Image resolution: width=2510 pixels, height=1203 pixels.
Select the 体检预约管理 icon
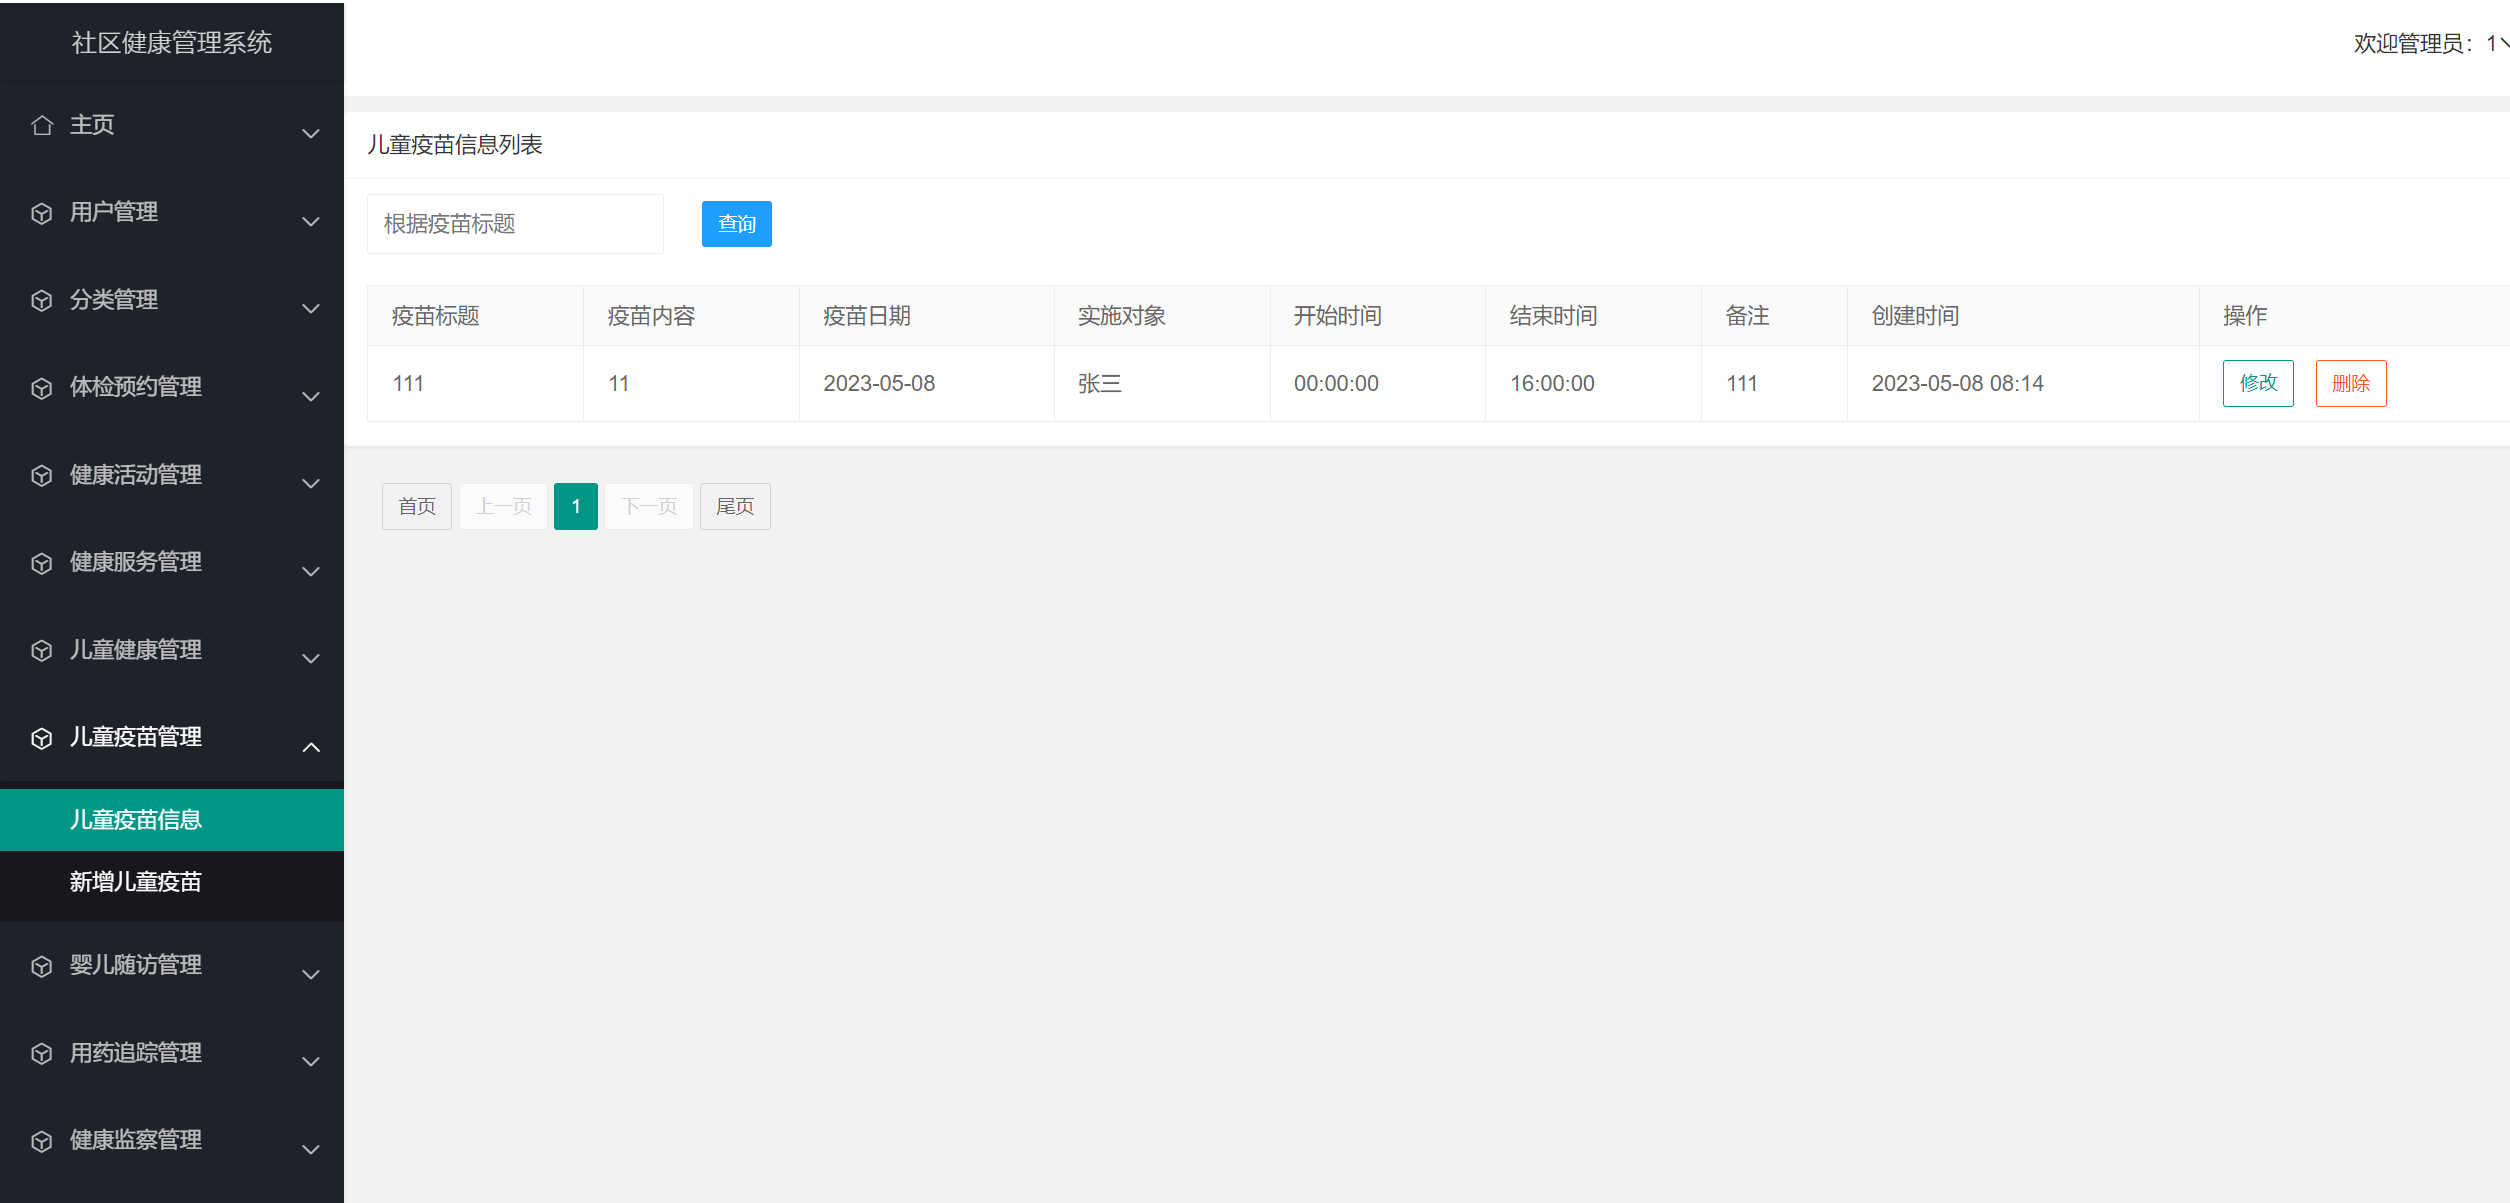pos(42,387)
